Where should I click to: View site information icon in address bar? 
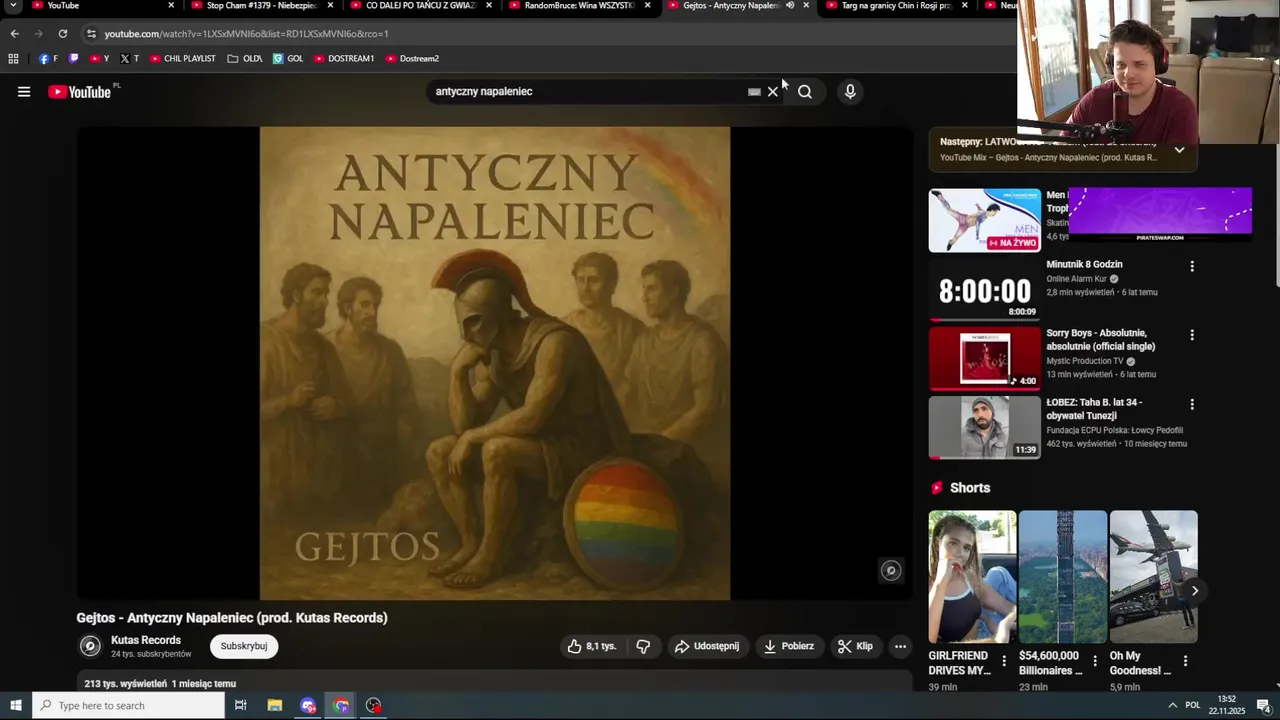click(x=91, y=34)
